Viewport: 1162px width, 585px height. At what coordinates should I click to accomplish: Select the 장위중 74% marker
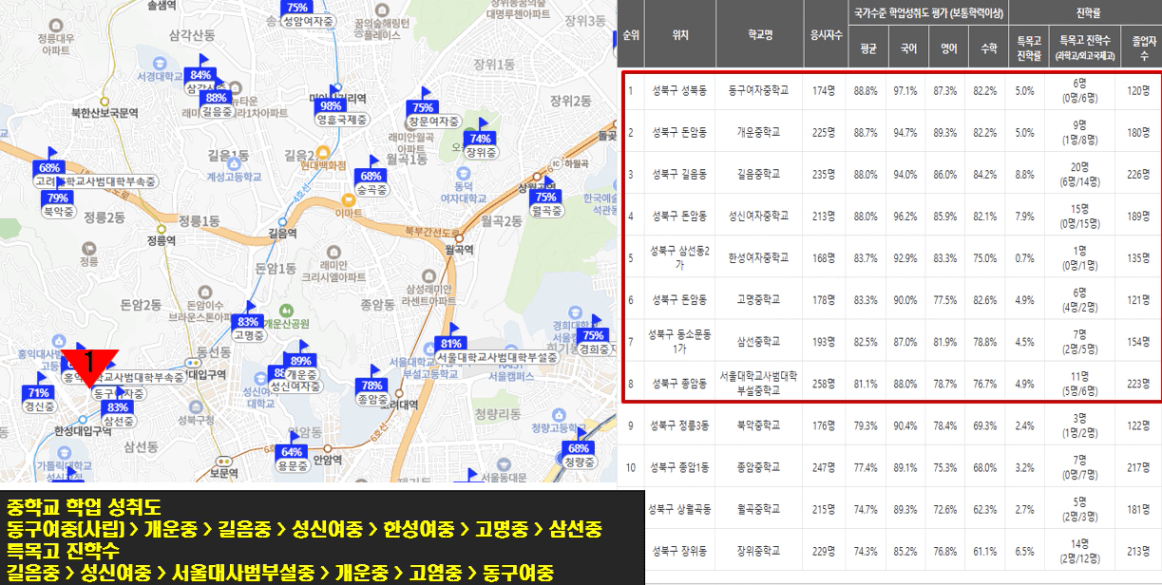[480, 138]
